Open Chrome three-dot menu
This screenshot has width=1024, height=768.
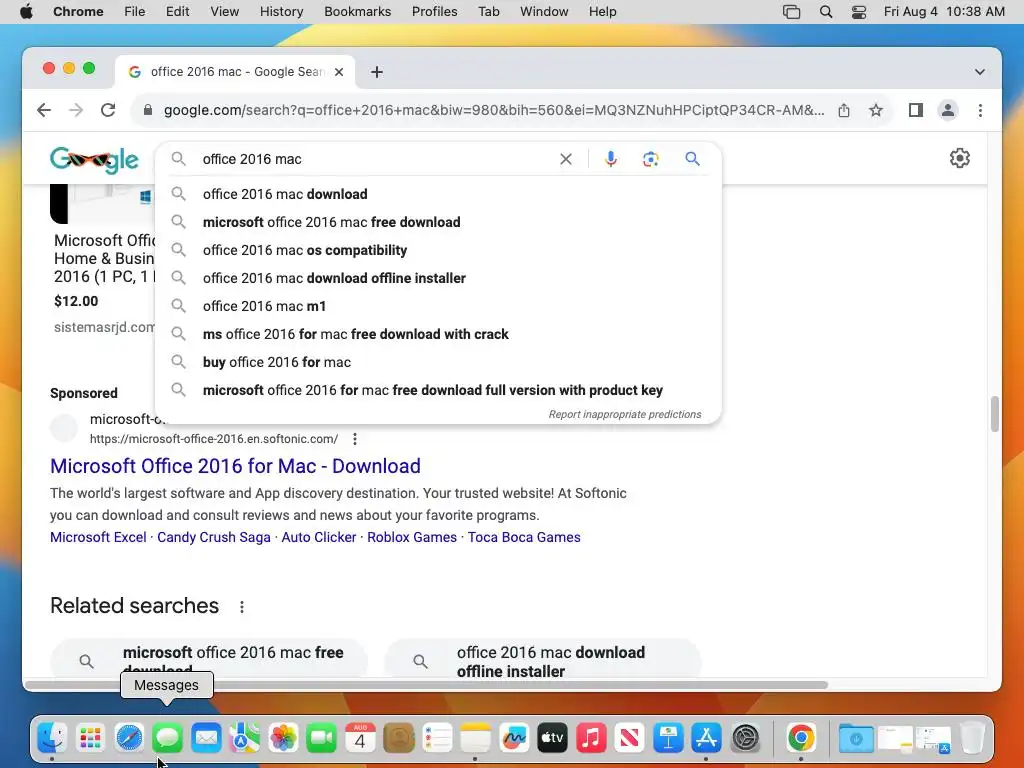(x=980, y=110)
